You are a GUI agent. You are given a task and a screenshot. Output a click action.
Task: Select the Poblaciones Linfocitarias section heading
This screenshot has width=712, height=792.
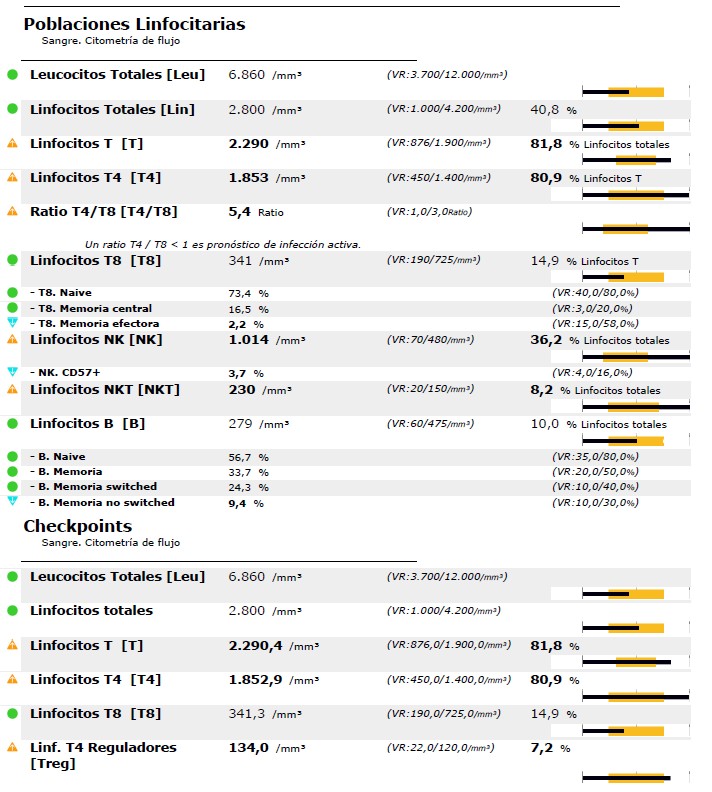point(134,24)
